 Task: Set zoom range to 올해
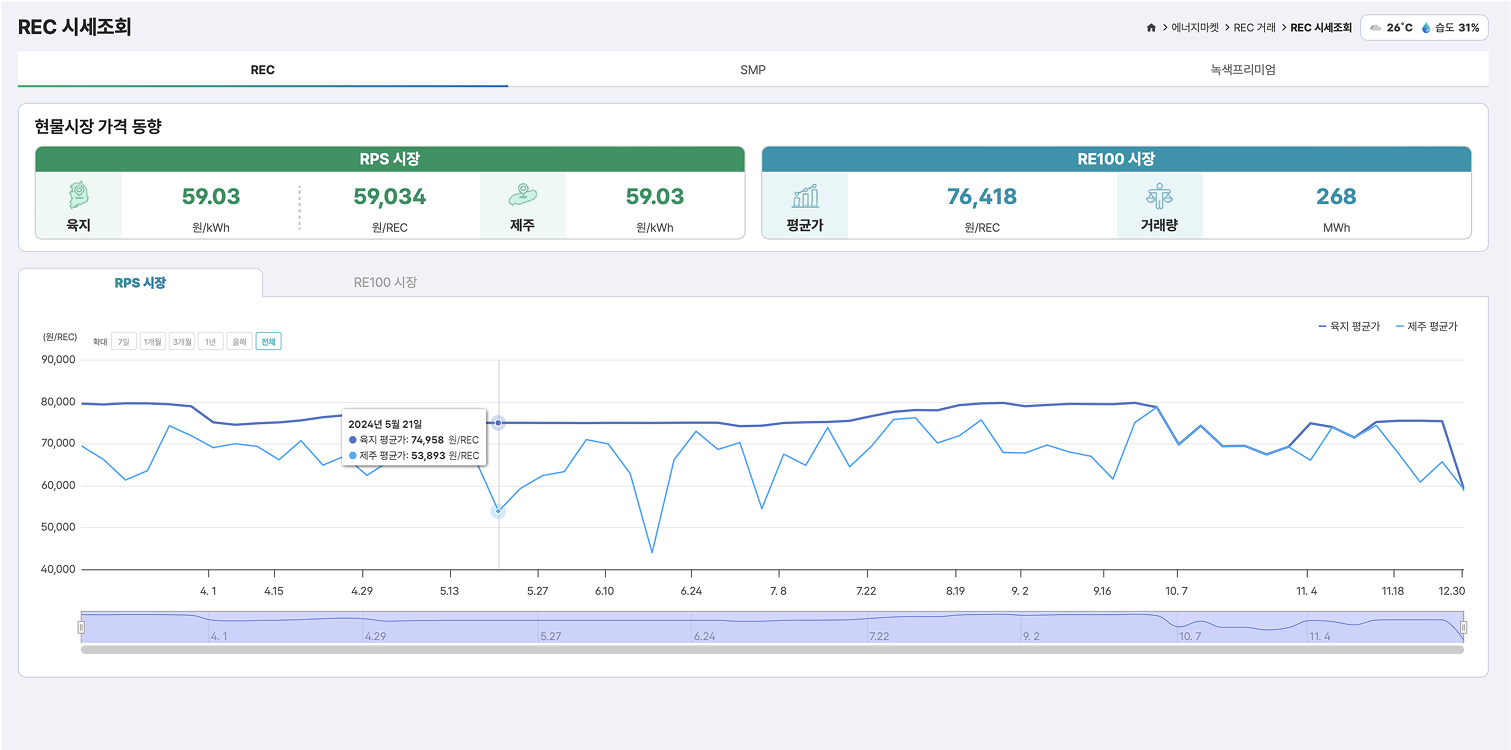click(x=239, y=341)
